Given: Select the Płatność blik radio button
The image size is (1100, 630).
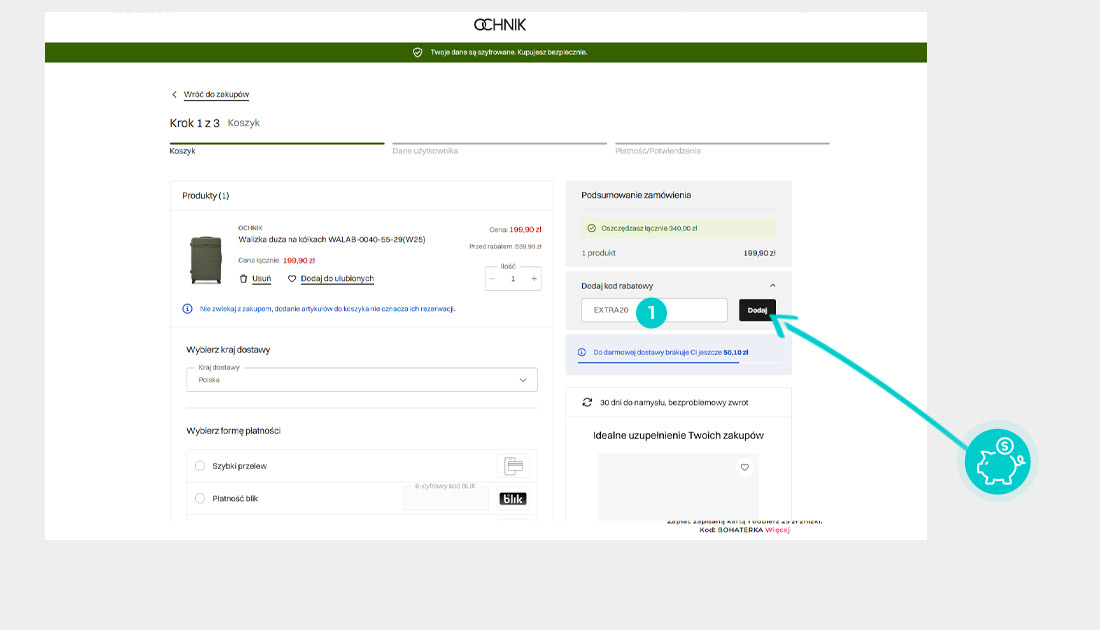Looking at the screenshot, I should 200,498.
